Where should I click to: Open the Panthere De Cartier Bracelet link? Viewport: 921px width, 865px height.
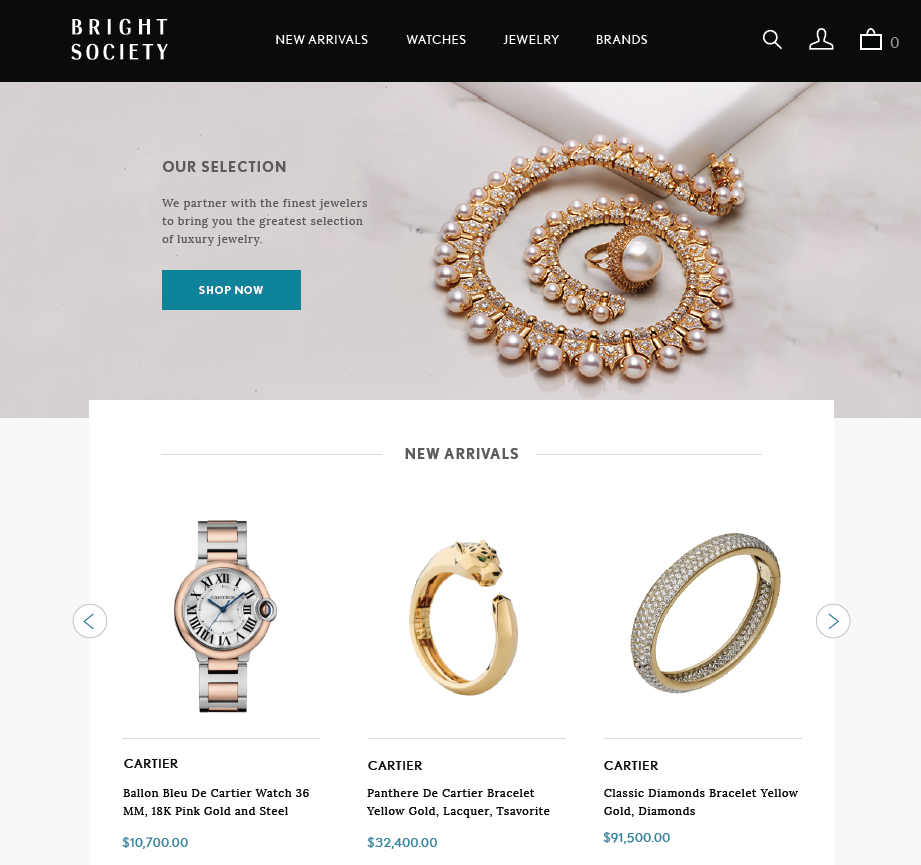[458, 802]
